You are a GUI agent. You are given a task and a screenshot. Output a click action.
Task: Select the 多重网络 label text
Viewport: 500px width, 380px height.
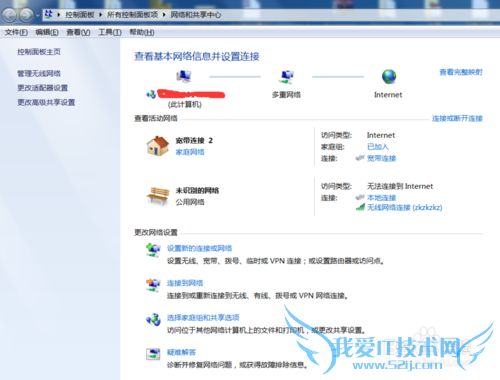click(x=286, y=95)
